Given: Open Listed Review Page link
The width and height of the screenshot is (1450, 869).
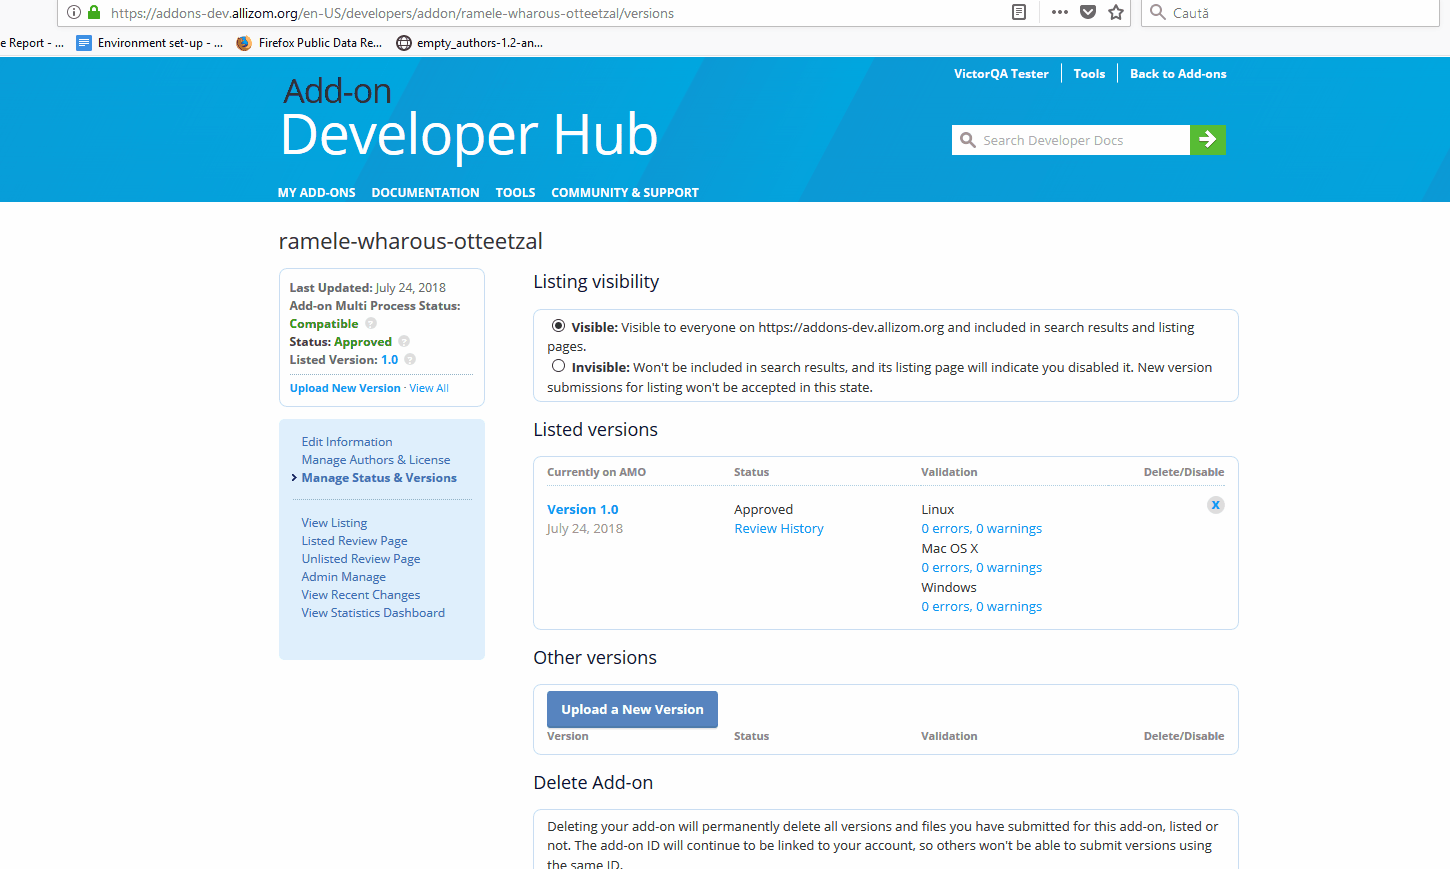Looking at the screenshot, I should tap(355, 541).
